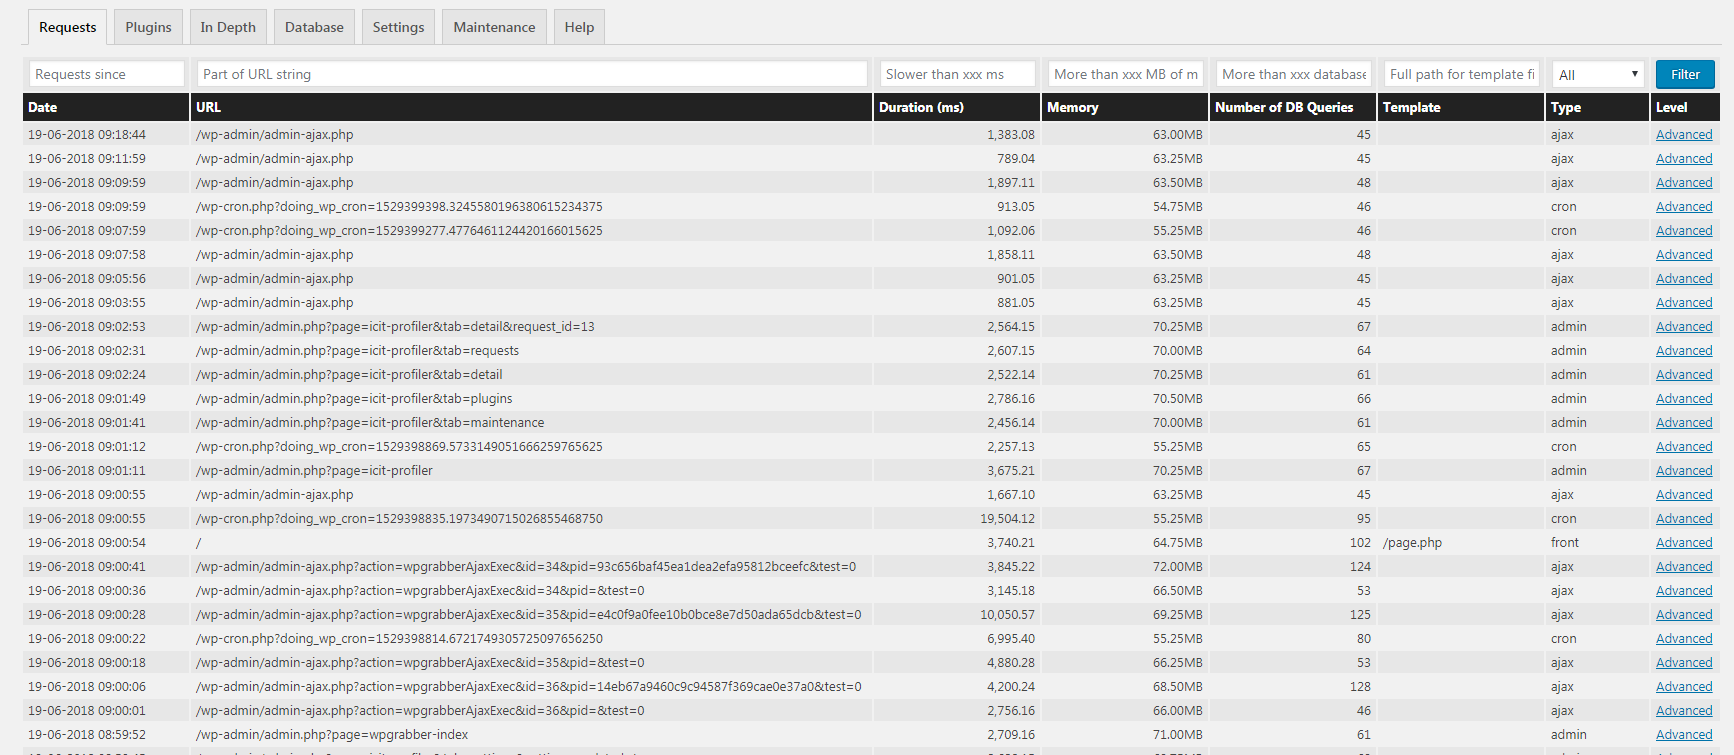Open Advanced link for the /page.php front request
This screenshot has width=1734, height=755.
pyautogui.click(x=1684, y=543)
